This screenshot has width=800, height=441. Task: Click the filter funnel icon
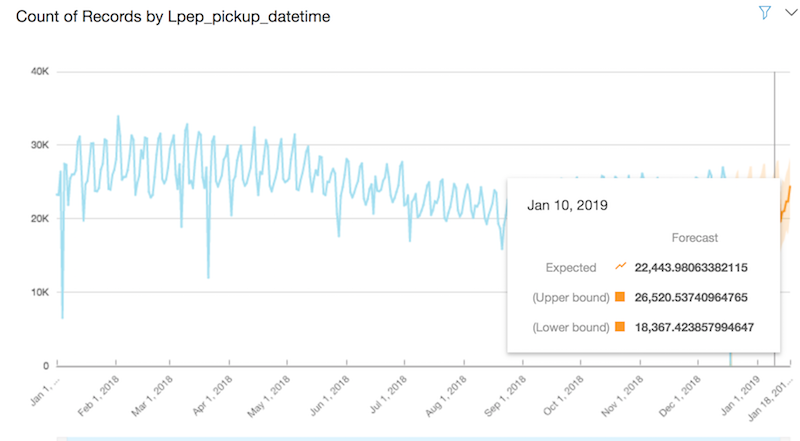coord(765,12)
